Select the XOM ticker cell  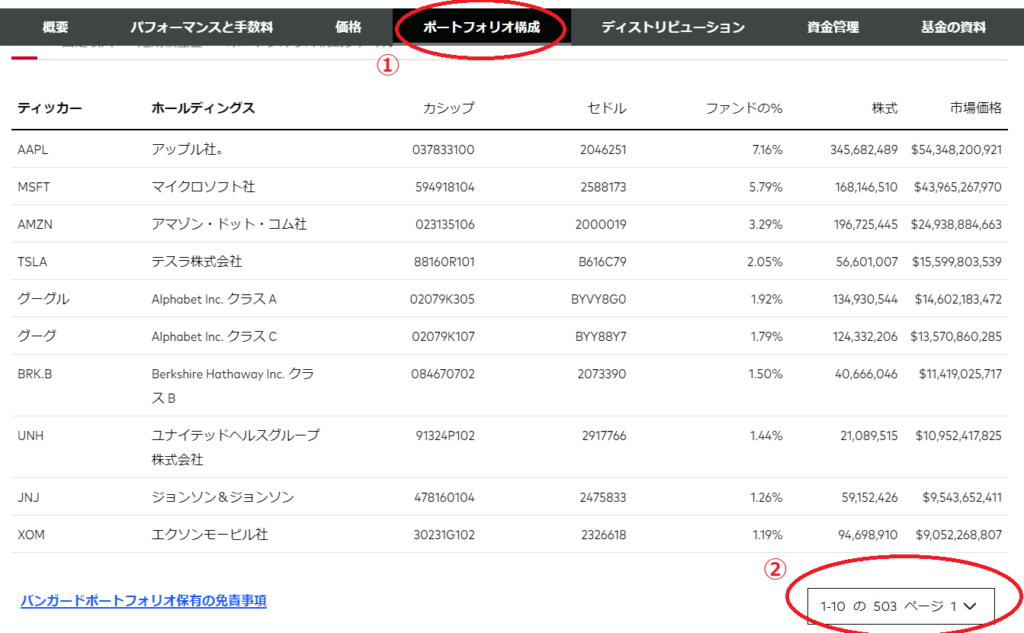31,534
